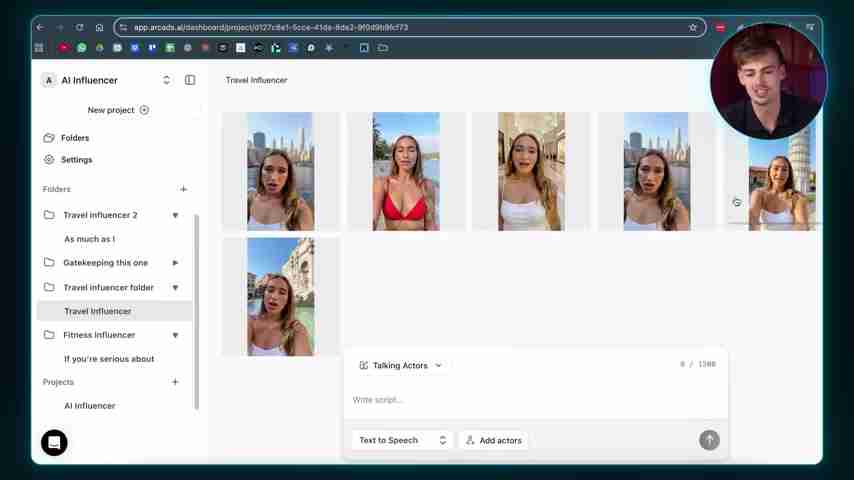Image resolution: width=854 pixels, height=480 pixels.
Task: Open the AI Influencer workspace switcher
Action: pyautogui.click(x=166, y=80)
